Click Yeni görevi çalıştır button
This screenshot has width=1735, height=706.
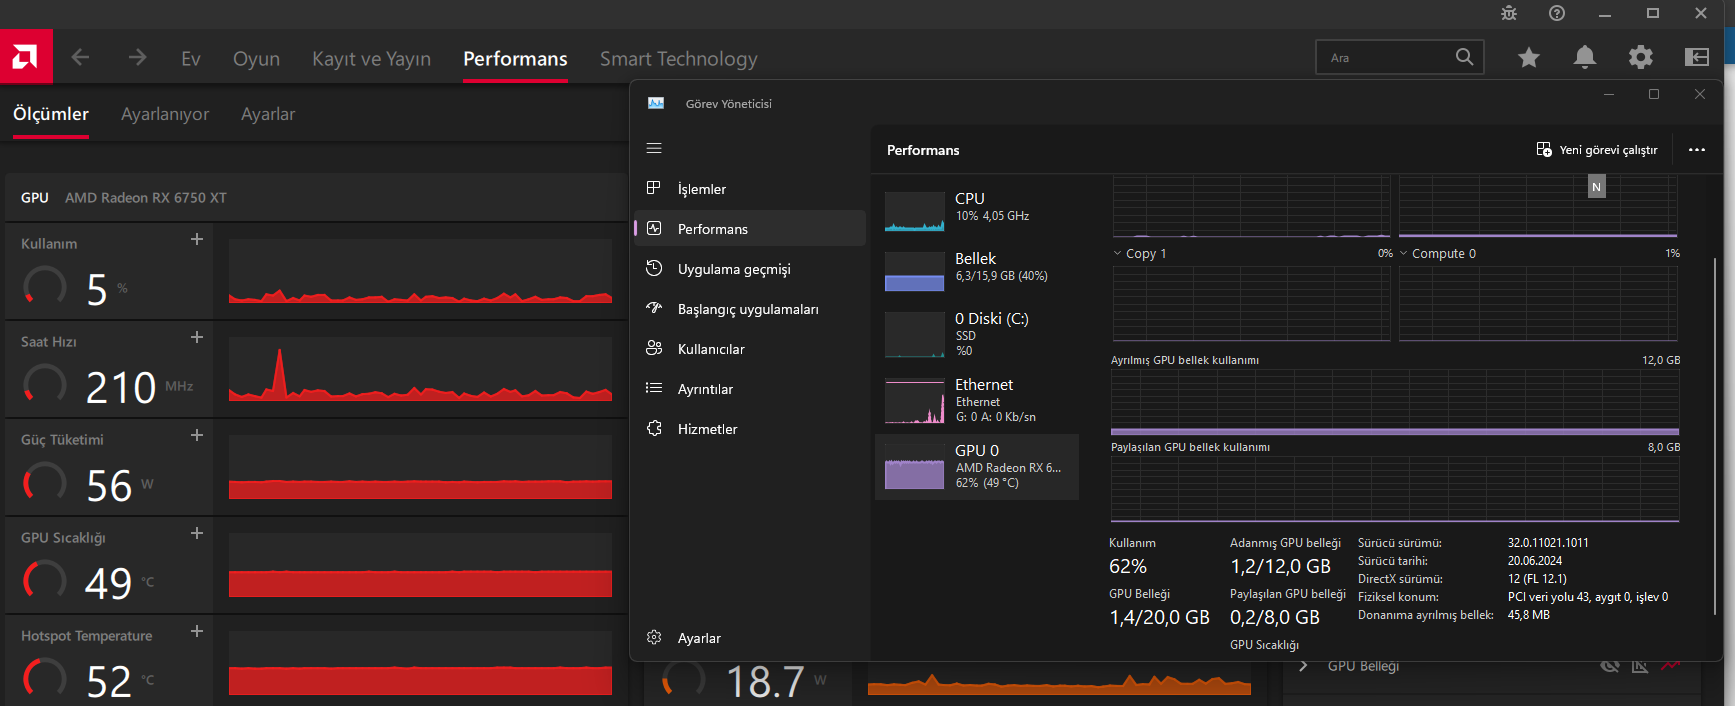pos(1597,150)
